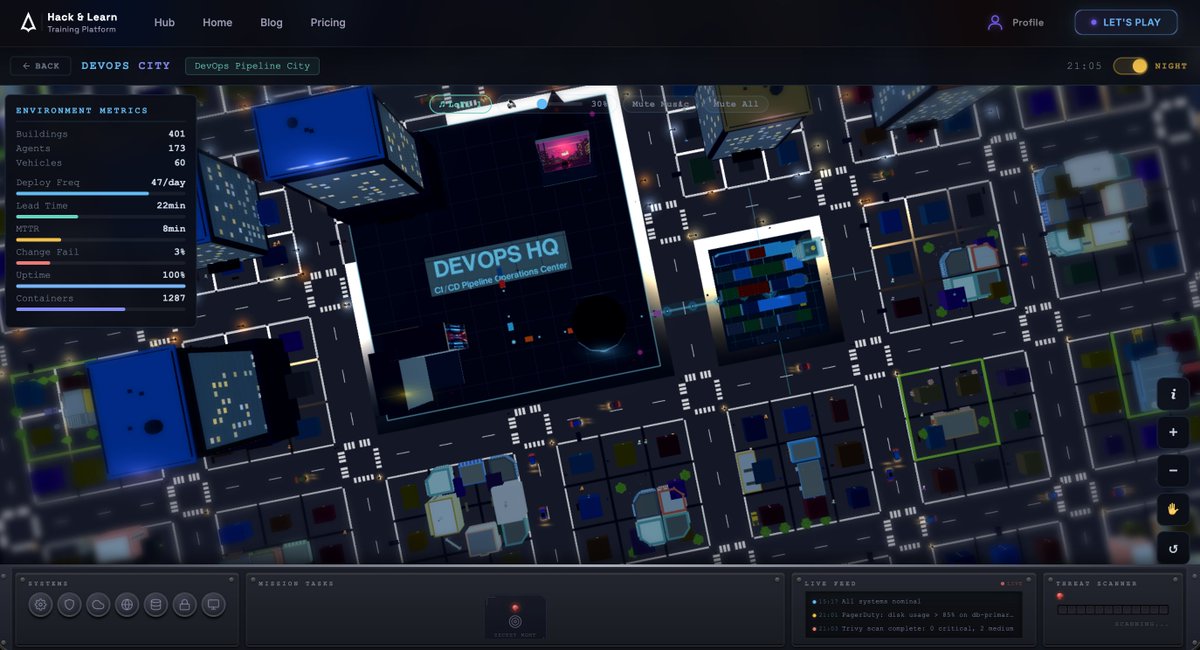The height and width of the screenshot is (650, 1200).
Task: Click the speaker volume icon
Action: (x=511, y=104)
